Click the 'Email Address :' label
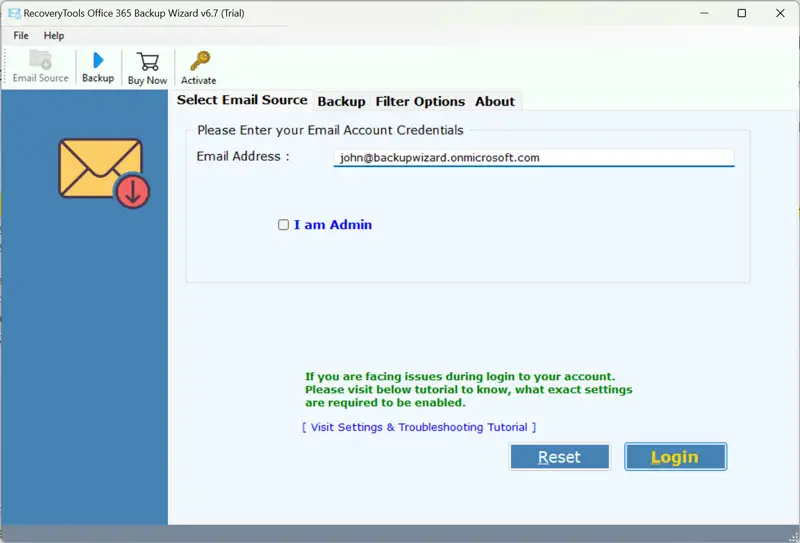This screenshot has width=800, height=543. (243, 156)
